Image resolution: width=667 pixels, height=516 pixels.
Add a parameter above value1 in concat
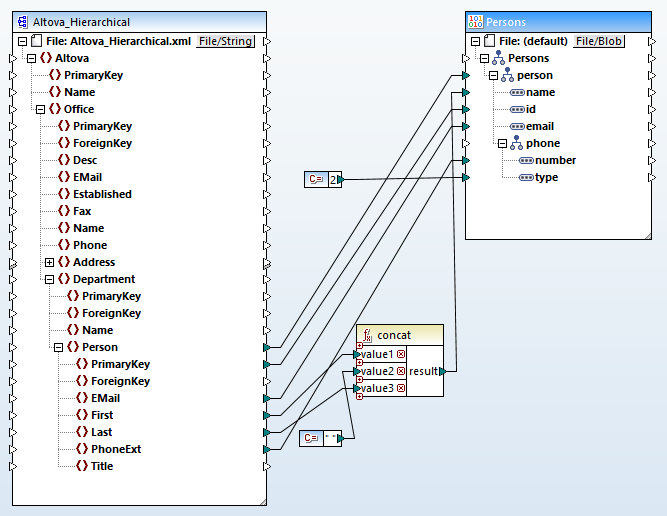[359, 346]
